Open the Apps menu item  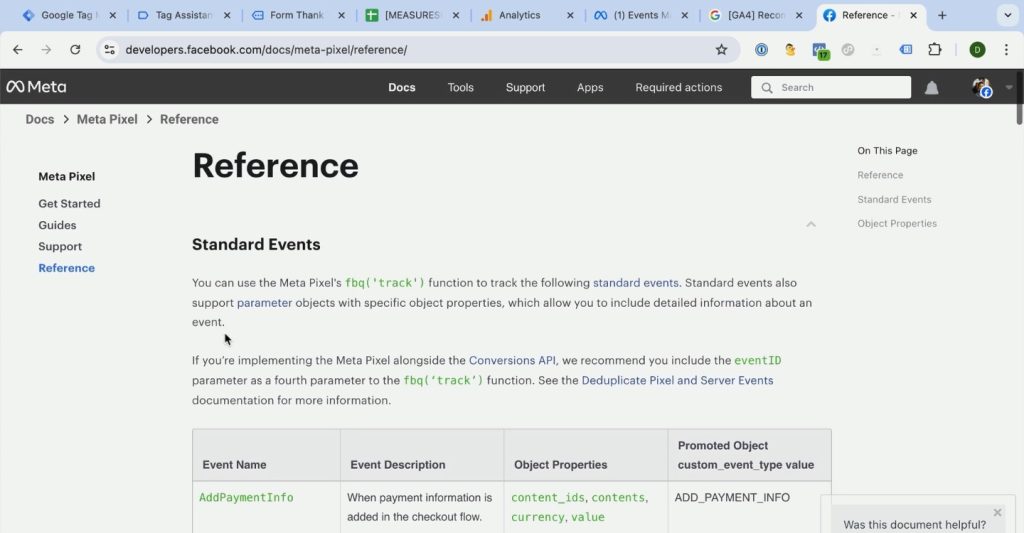(x=590, y=88)
